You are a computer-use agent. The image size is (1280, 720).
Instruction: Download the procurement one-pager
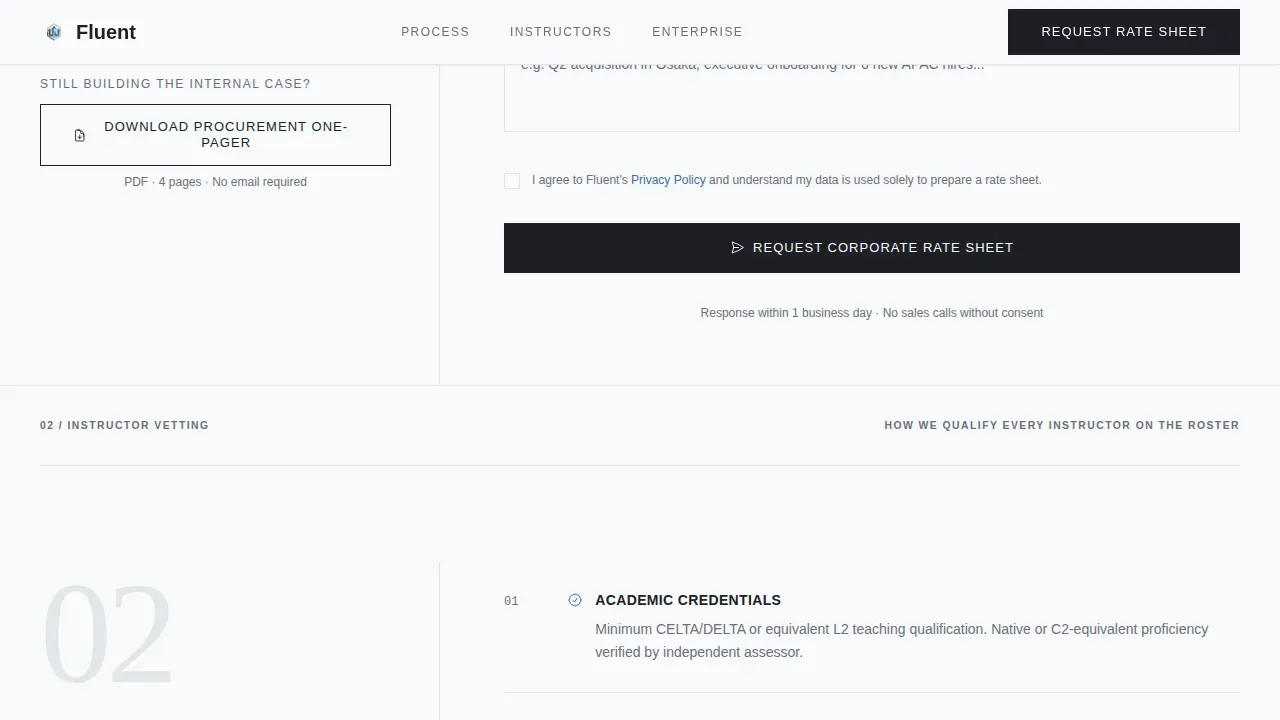(x=215, y=135)
